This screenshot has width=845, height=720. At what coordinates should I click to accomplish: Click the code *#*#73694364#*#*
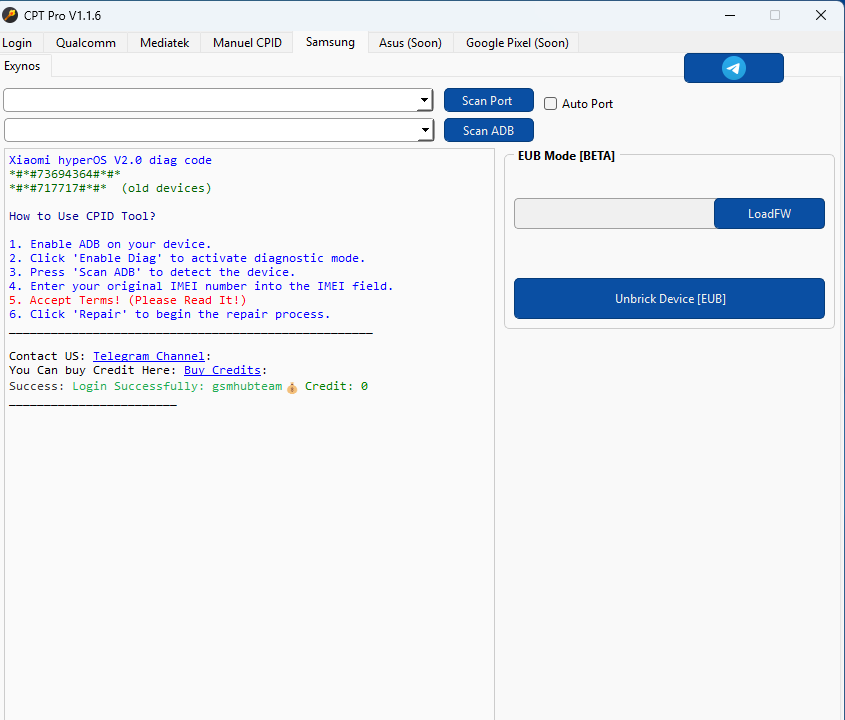(x=65, y=174)
